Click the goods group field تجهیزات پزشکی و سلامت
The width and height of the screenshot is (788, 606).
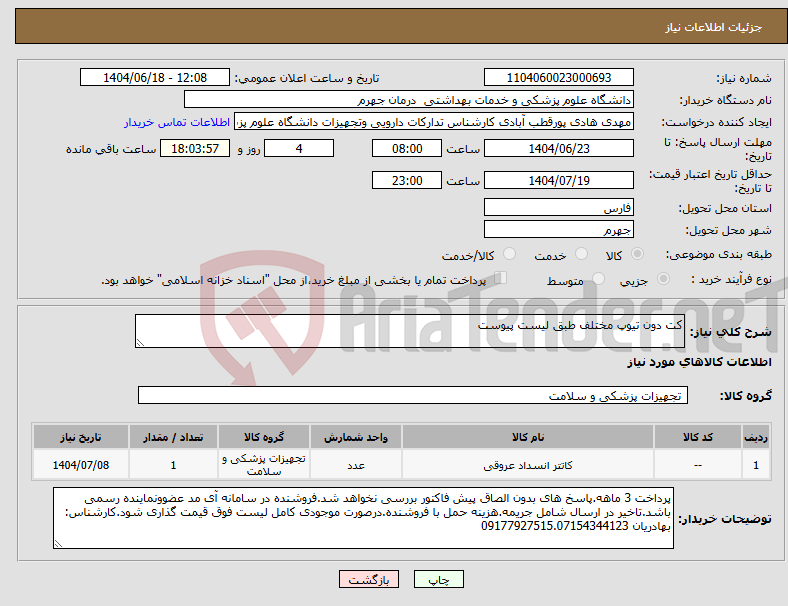(413, 395)
